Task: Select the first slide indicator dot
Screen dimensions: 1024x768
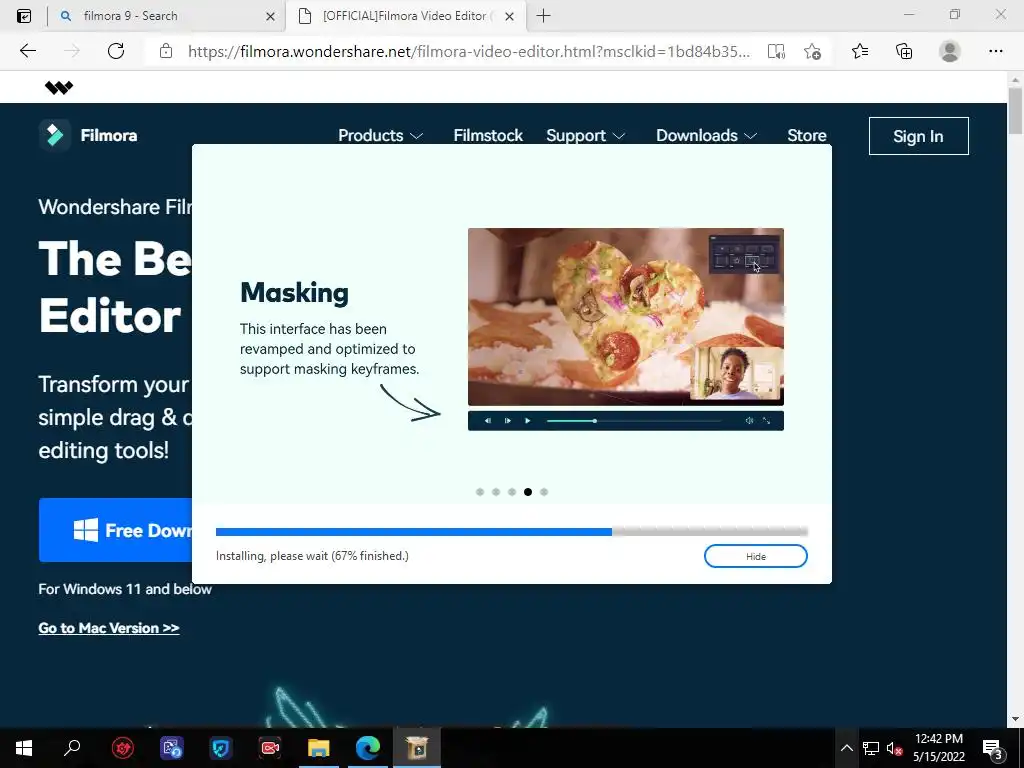Action: 480,492
